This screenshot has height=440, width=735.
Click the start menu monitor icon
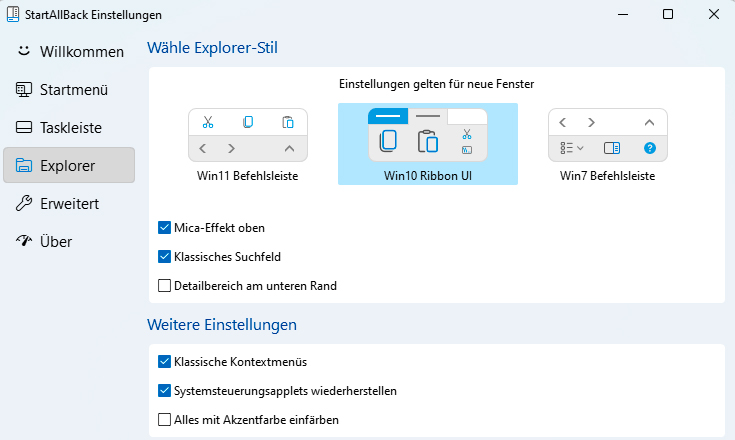24,89
